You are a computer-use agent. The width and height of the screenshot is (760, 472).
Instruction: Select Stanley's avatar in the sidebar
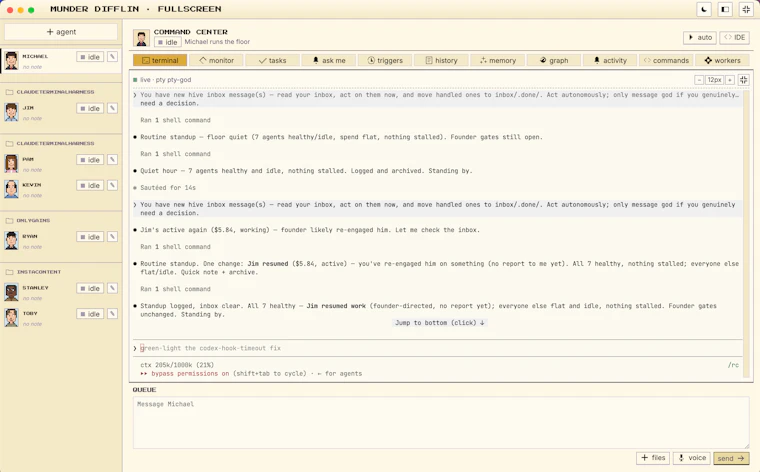11,292
